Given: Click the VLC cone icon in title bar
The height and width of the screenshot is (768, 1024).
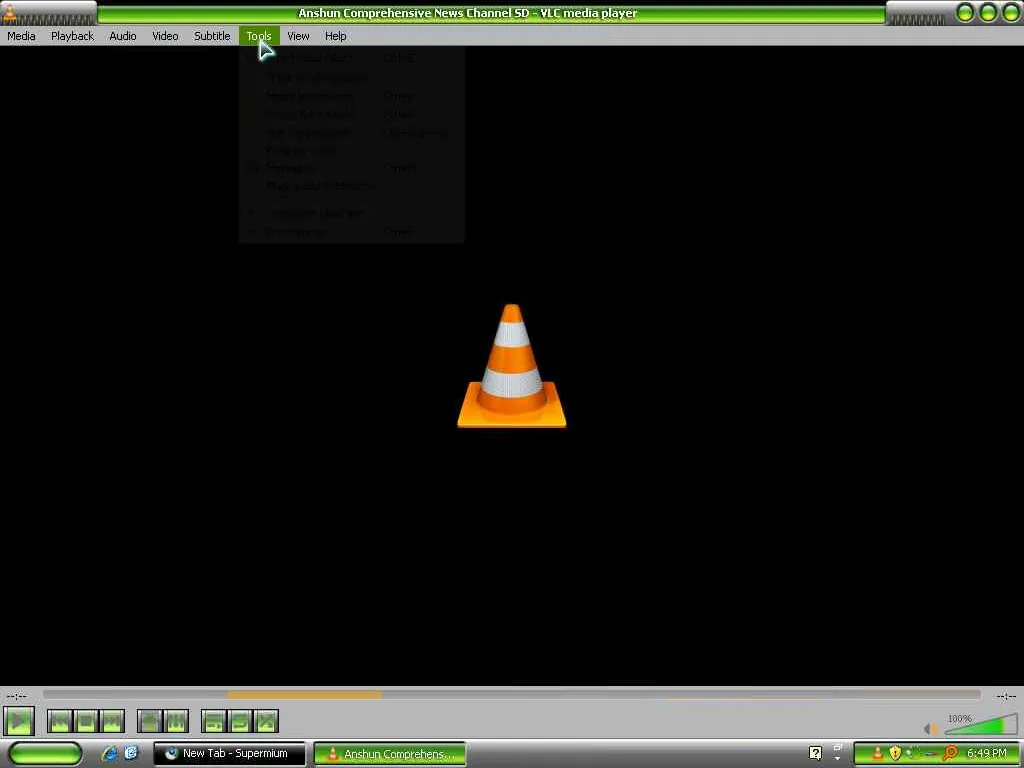Looking at the screenshot, I should (x=10, y=12).
